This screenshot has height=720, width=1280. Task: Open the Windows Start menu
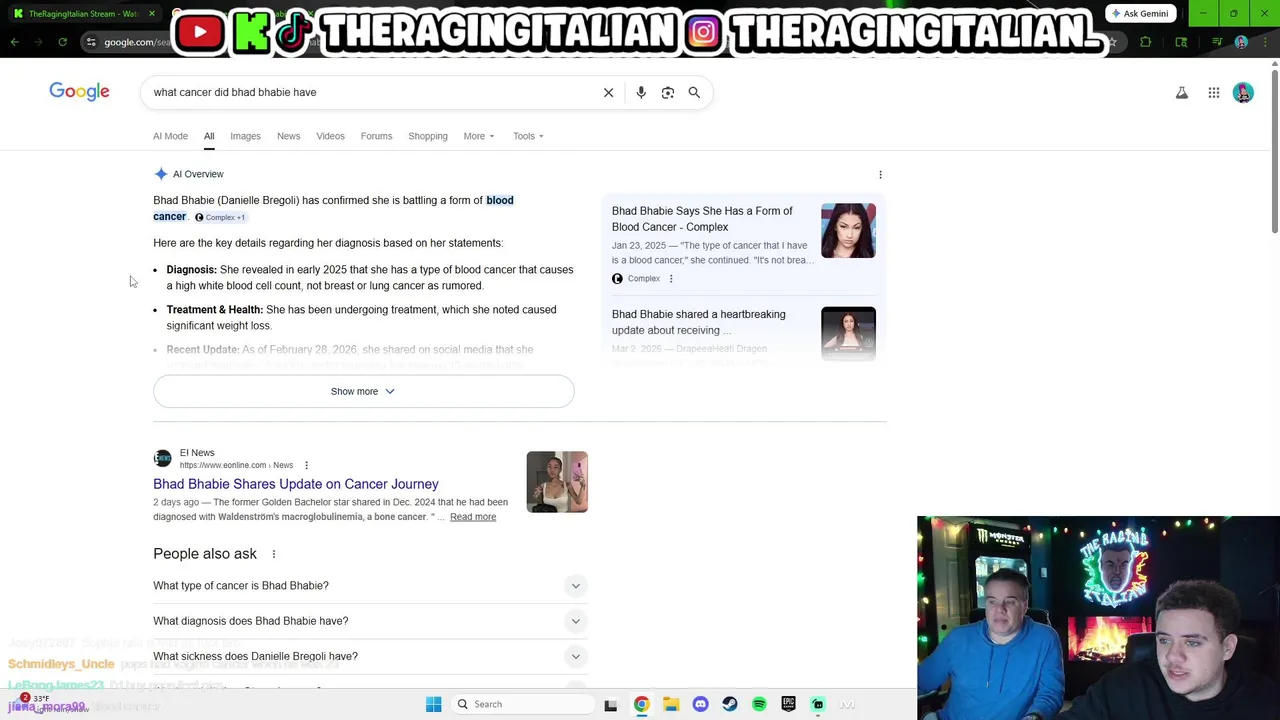point(433,704)
